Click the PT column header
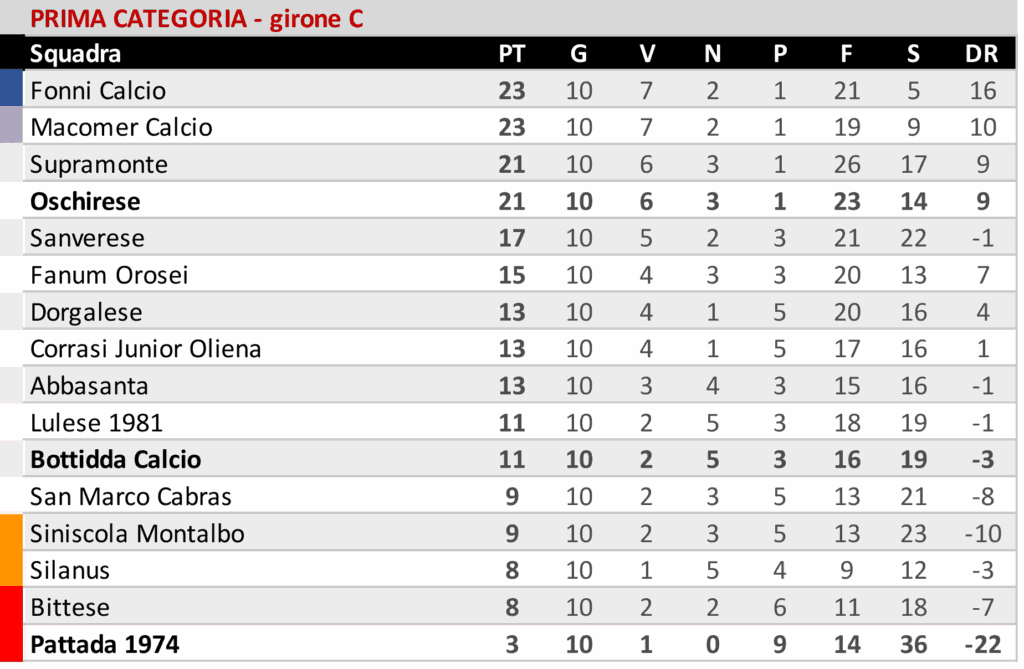Screen dimensions: 1024x669 pos(511,54)
